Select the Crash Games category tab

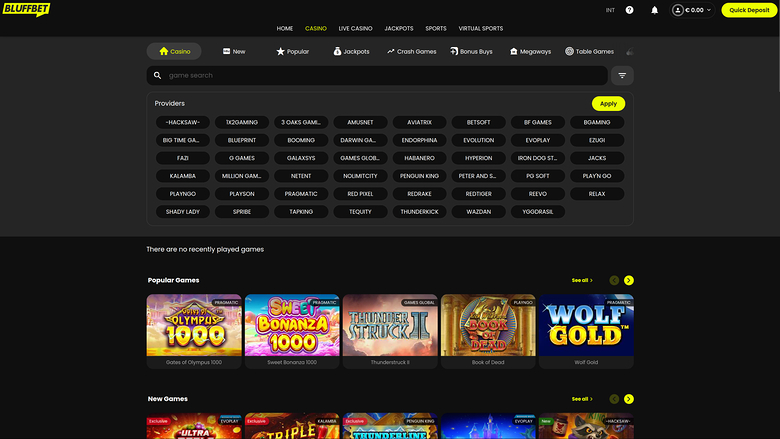[411, 51]
